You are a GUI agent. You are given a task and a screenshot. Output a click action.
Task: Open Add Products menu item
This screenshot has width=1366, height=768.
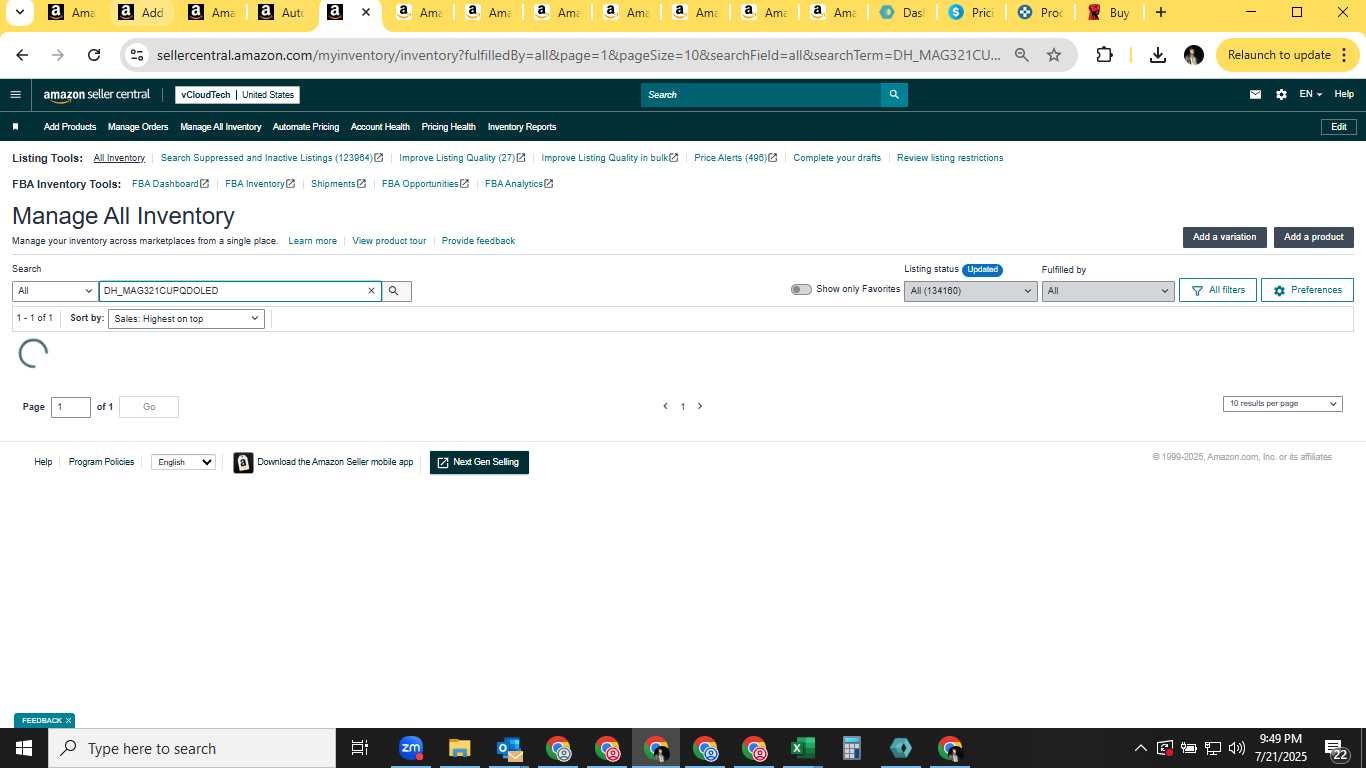(x=70, y=127)
